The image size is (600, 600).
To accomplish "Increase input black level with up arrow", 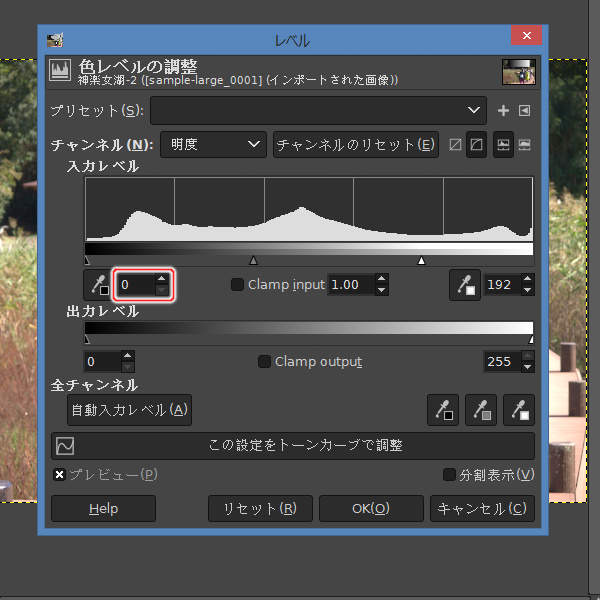I will (x=162, y=279).
